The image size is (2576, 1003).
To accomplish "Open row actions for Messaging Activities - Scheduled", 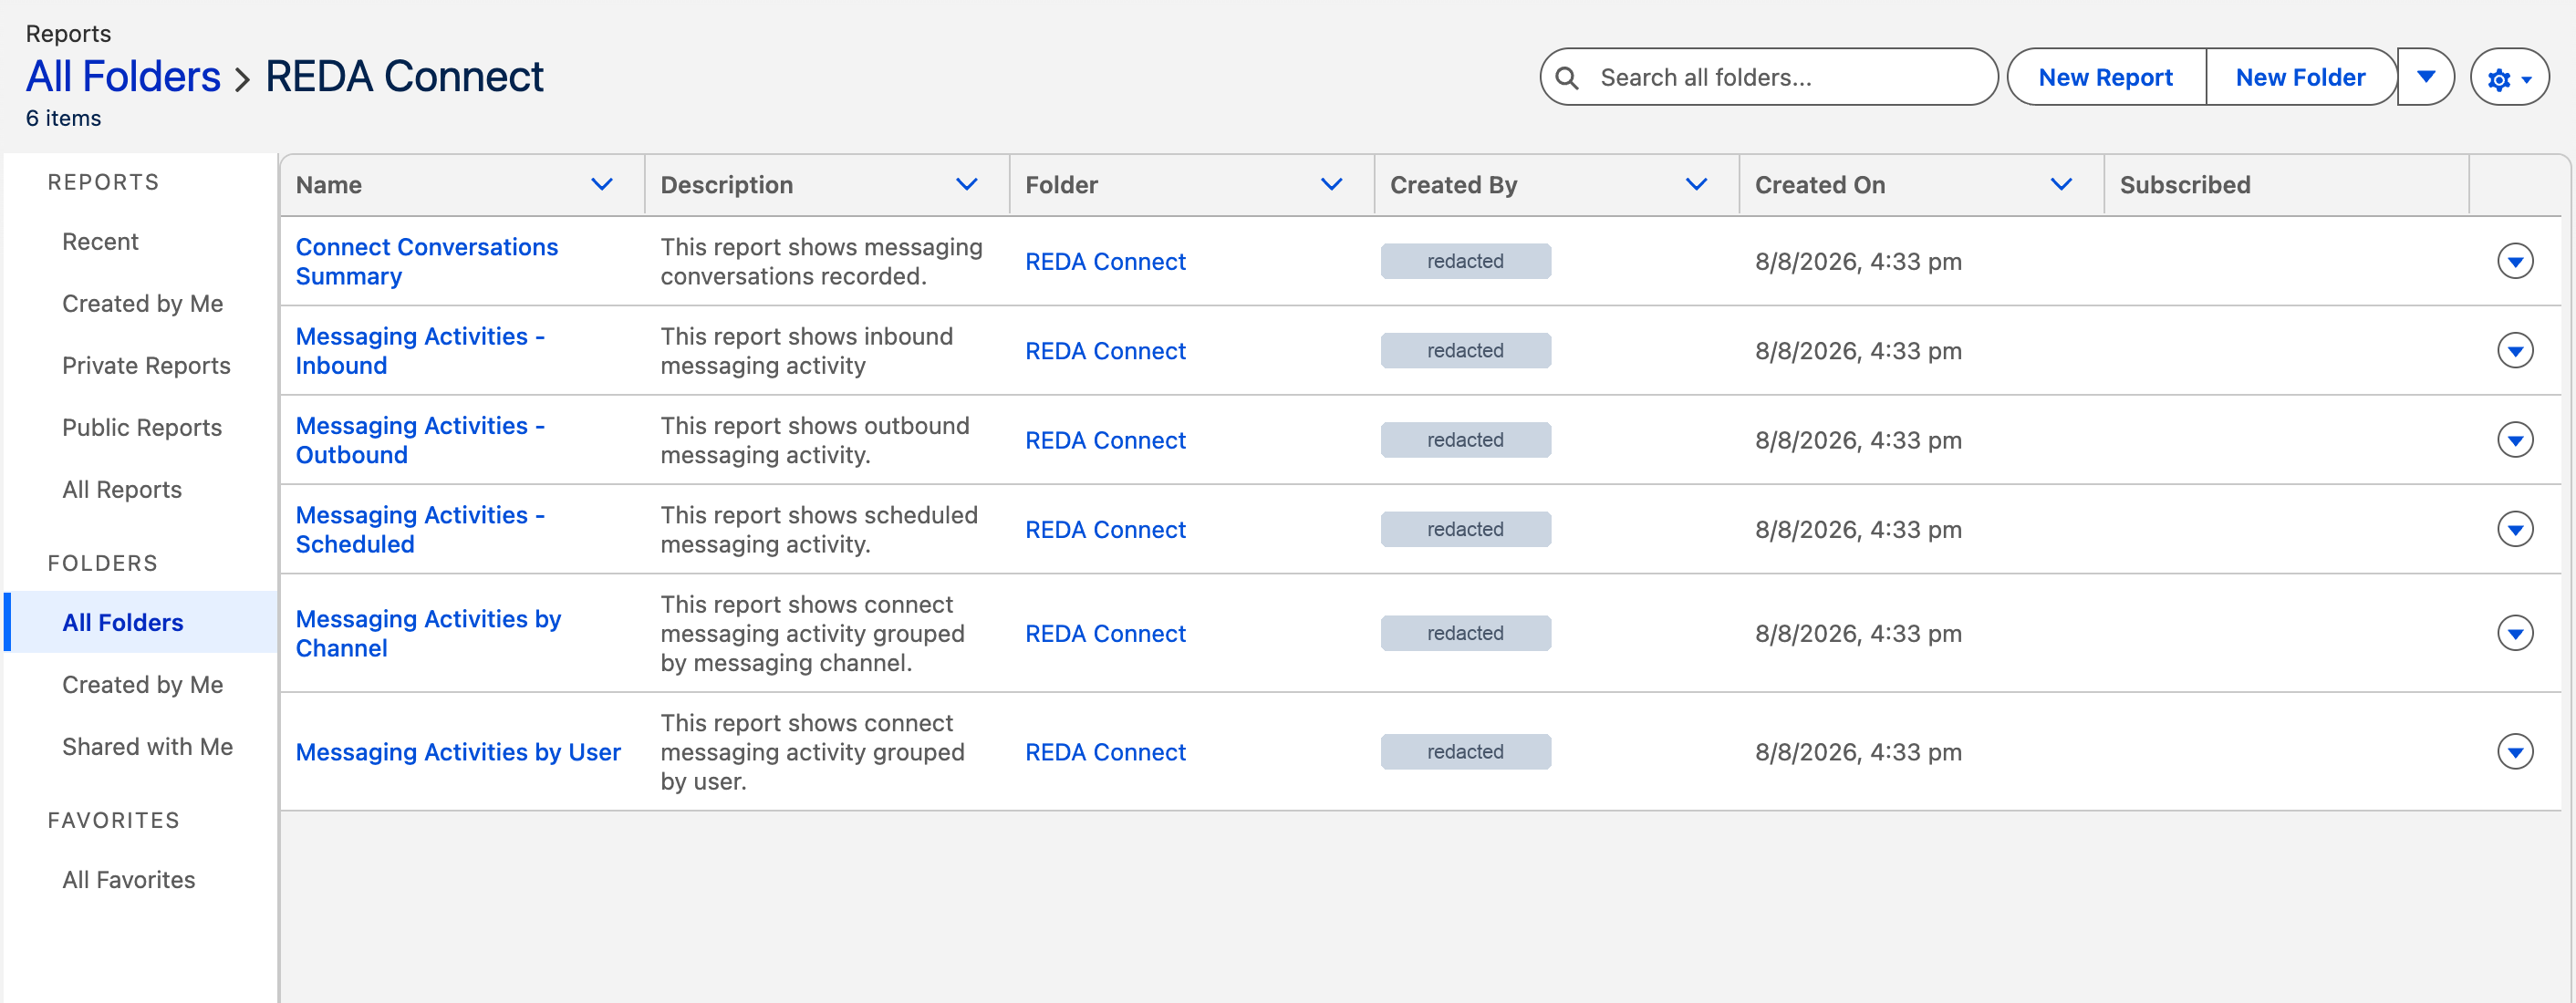I will point(2514,529).
